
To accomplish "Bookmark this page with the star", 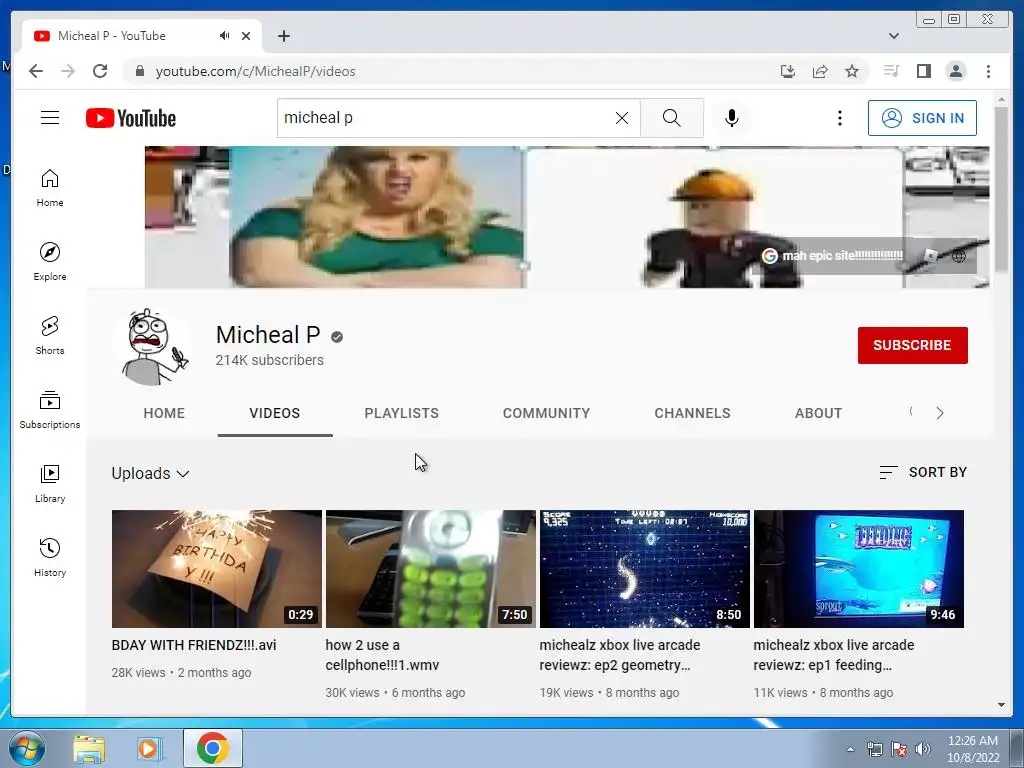I will (852, 71).
